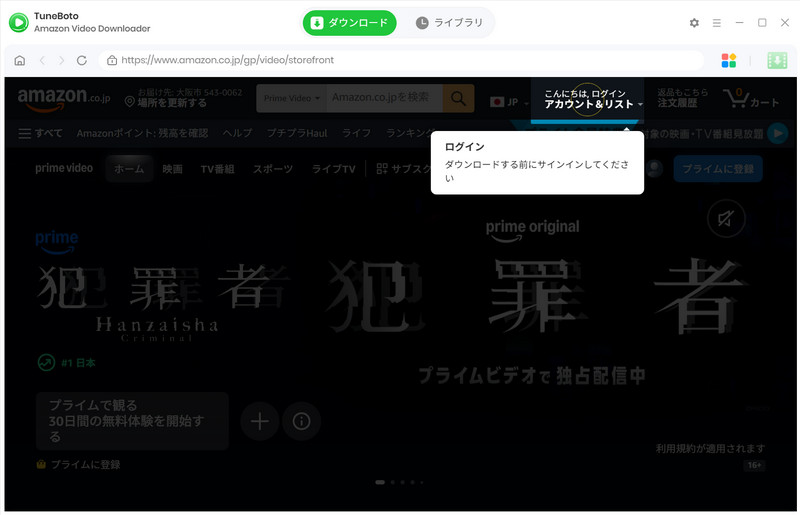Expand the Prime Video search category dropdown
This screenshot has height=515, width=800.
(291, 98)
